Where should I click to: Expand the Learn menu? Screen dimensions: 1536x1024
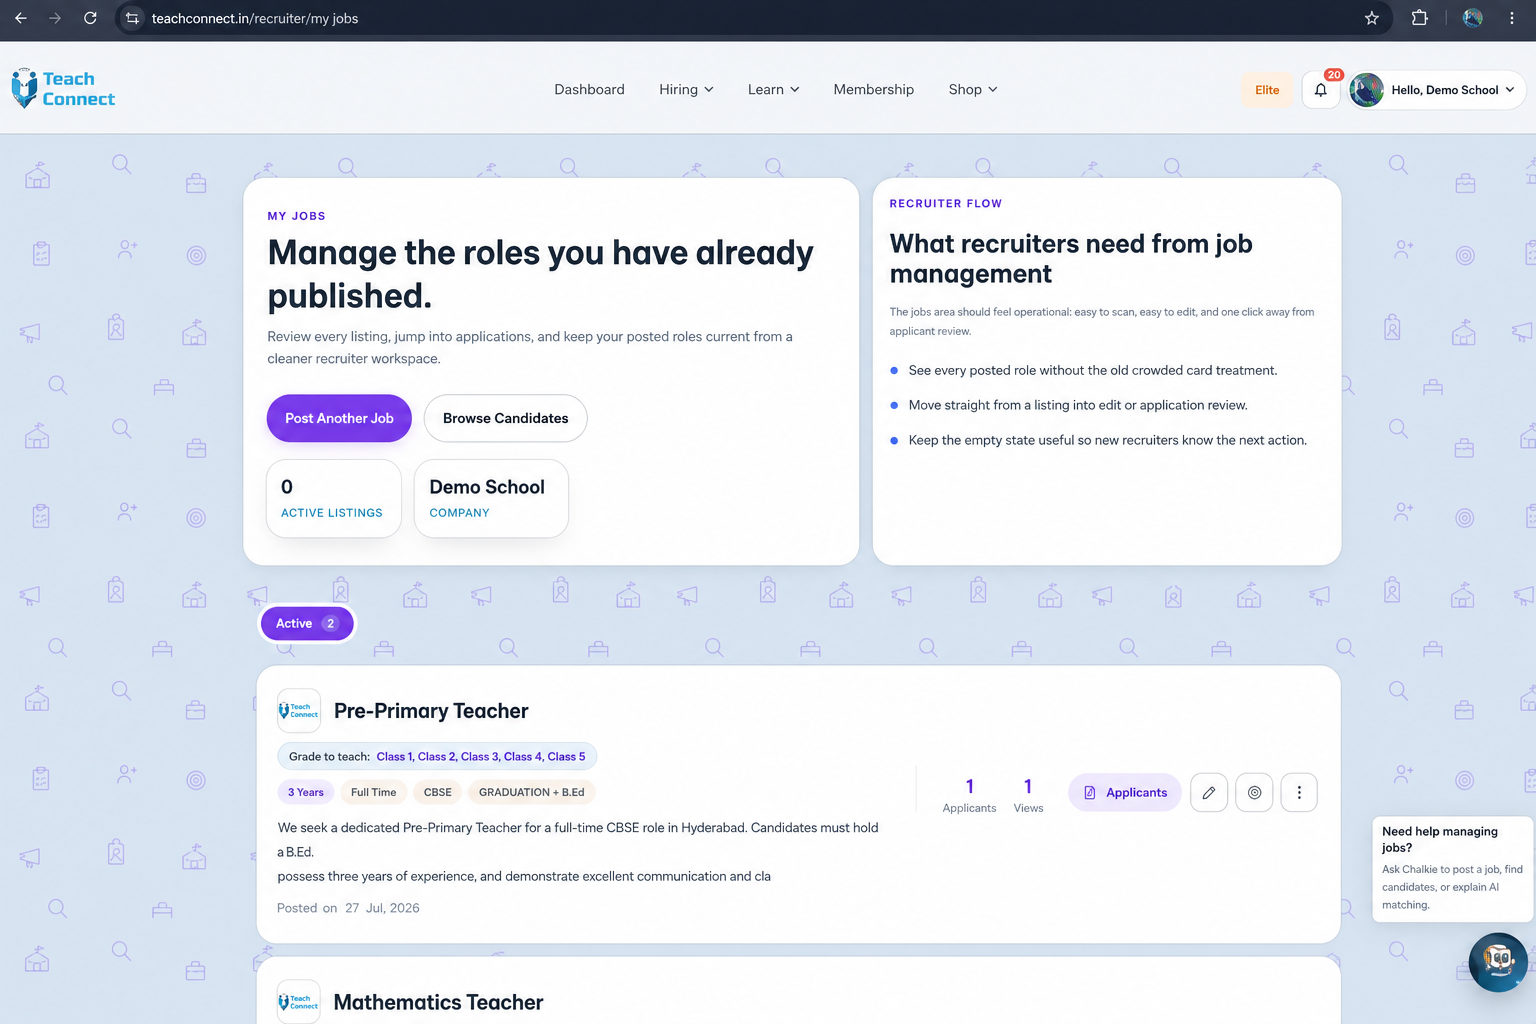coord(773,90)
